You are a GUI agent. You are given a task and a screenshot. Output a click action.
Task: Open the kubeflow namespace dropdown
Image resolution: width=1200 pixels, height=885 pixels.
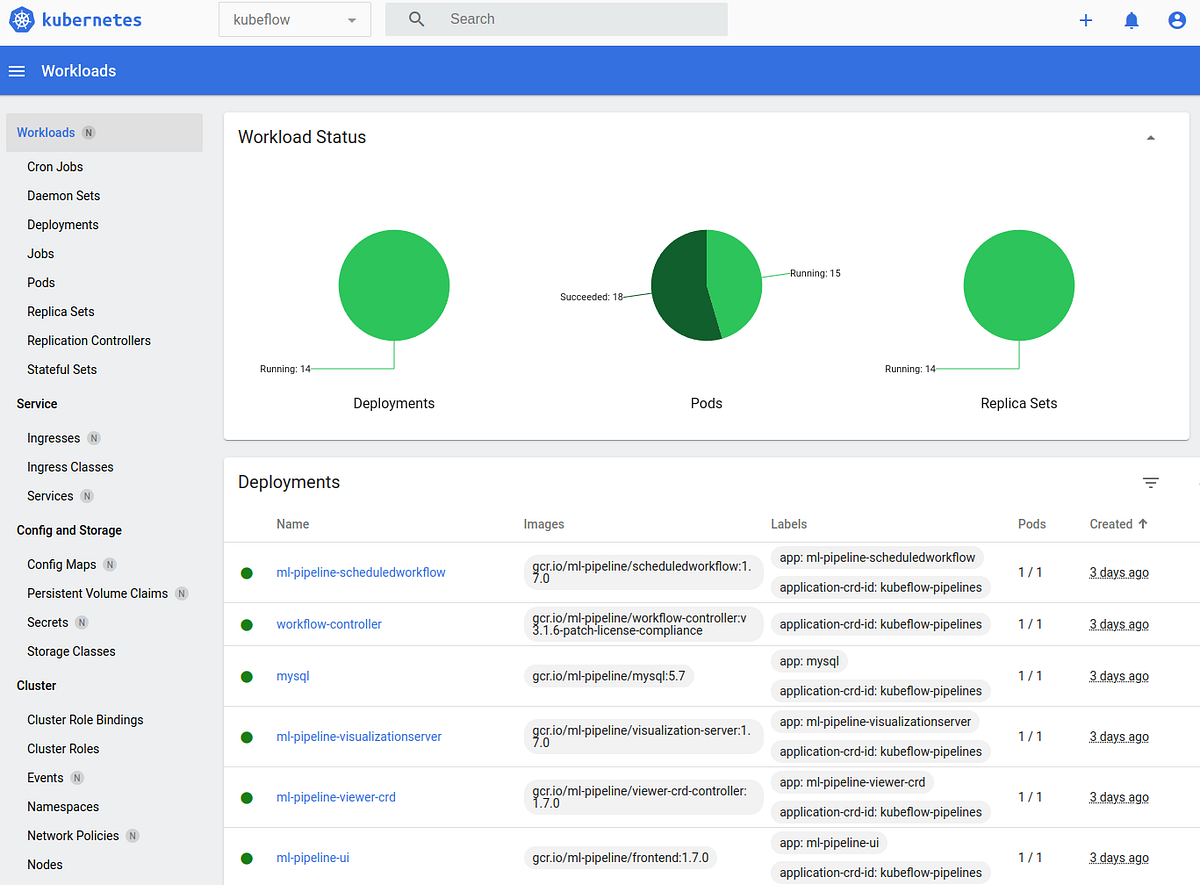pos(294,19)
